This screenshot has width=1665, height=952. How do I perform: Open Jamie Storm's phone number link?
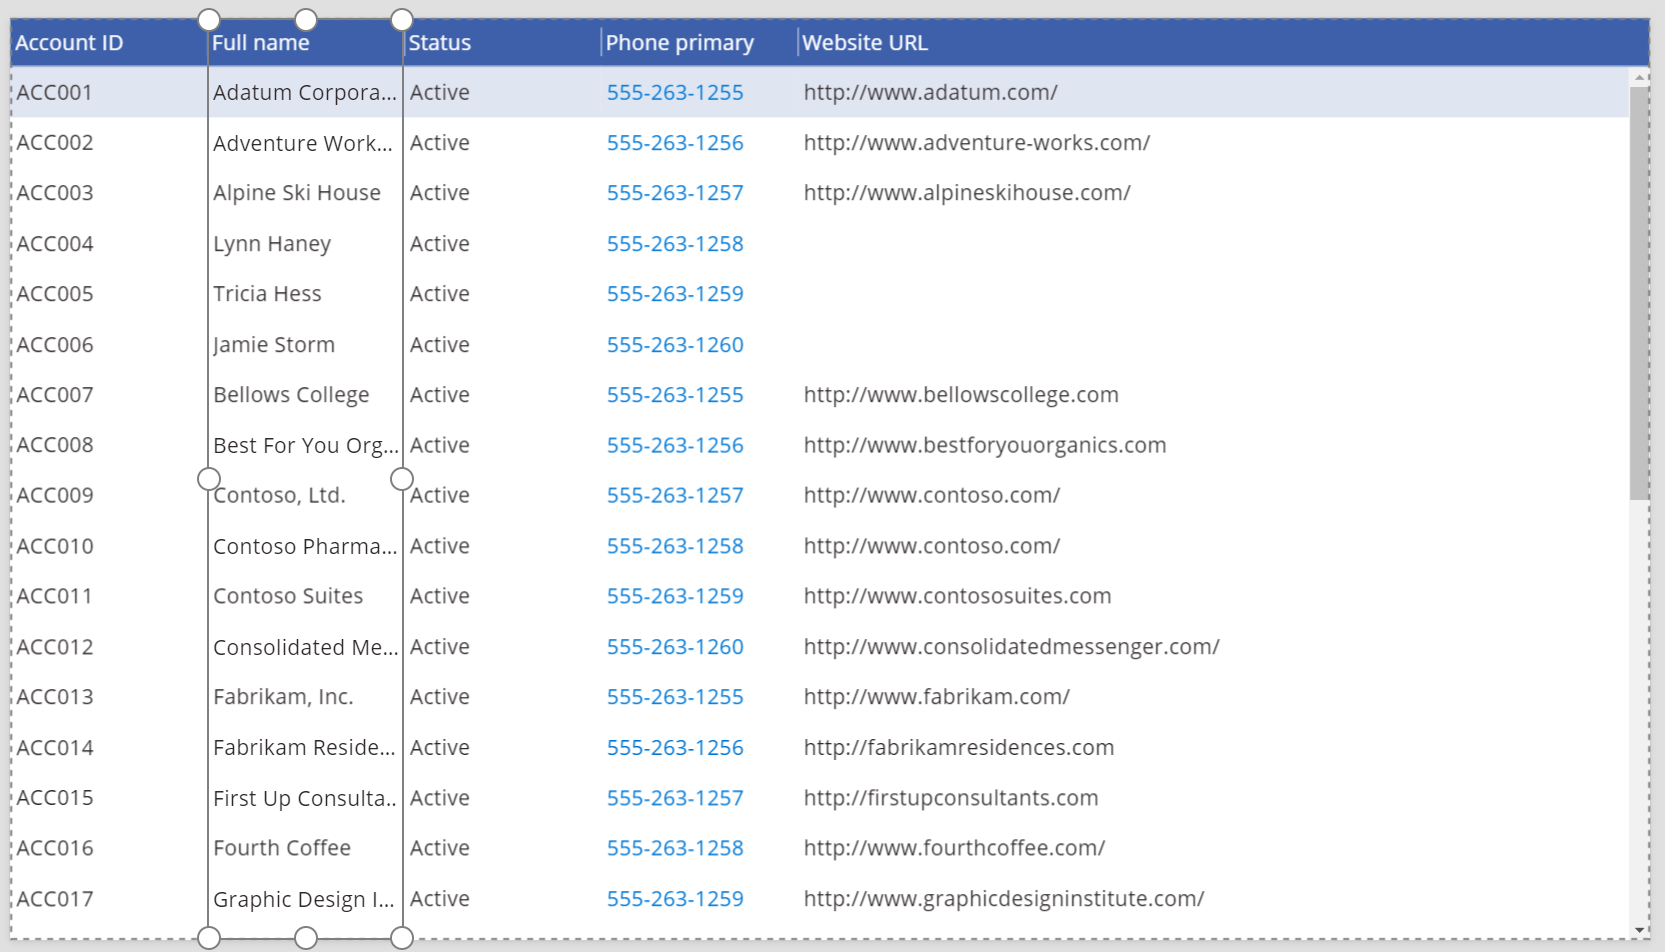click(x=675, y=345)
